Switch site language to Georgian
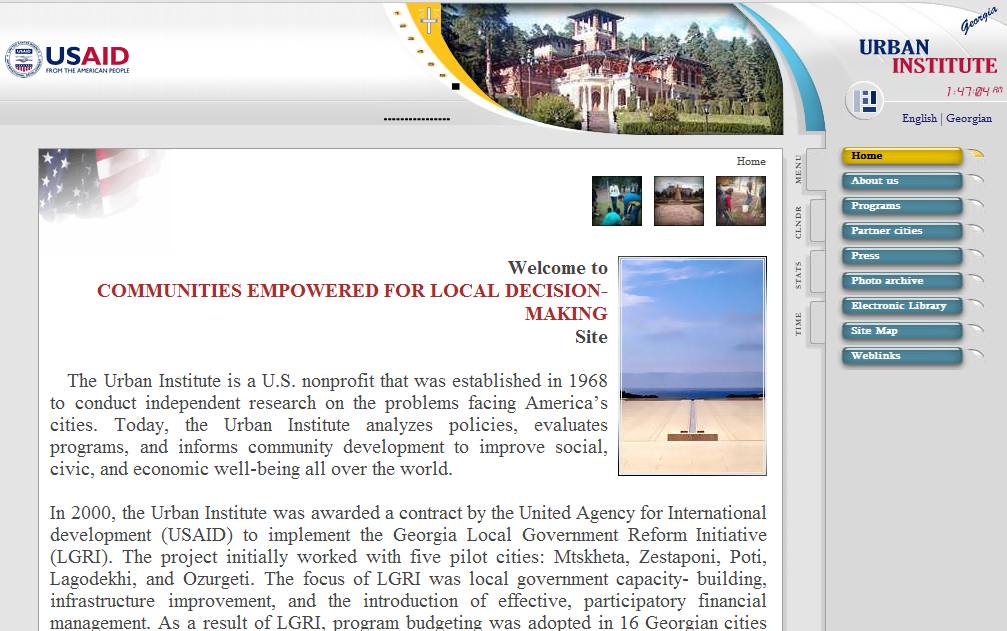Viewport: 1007px width, 631px height. coord(969,118)
